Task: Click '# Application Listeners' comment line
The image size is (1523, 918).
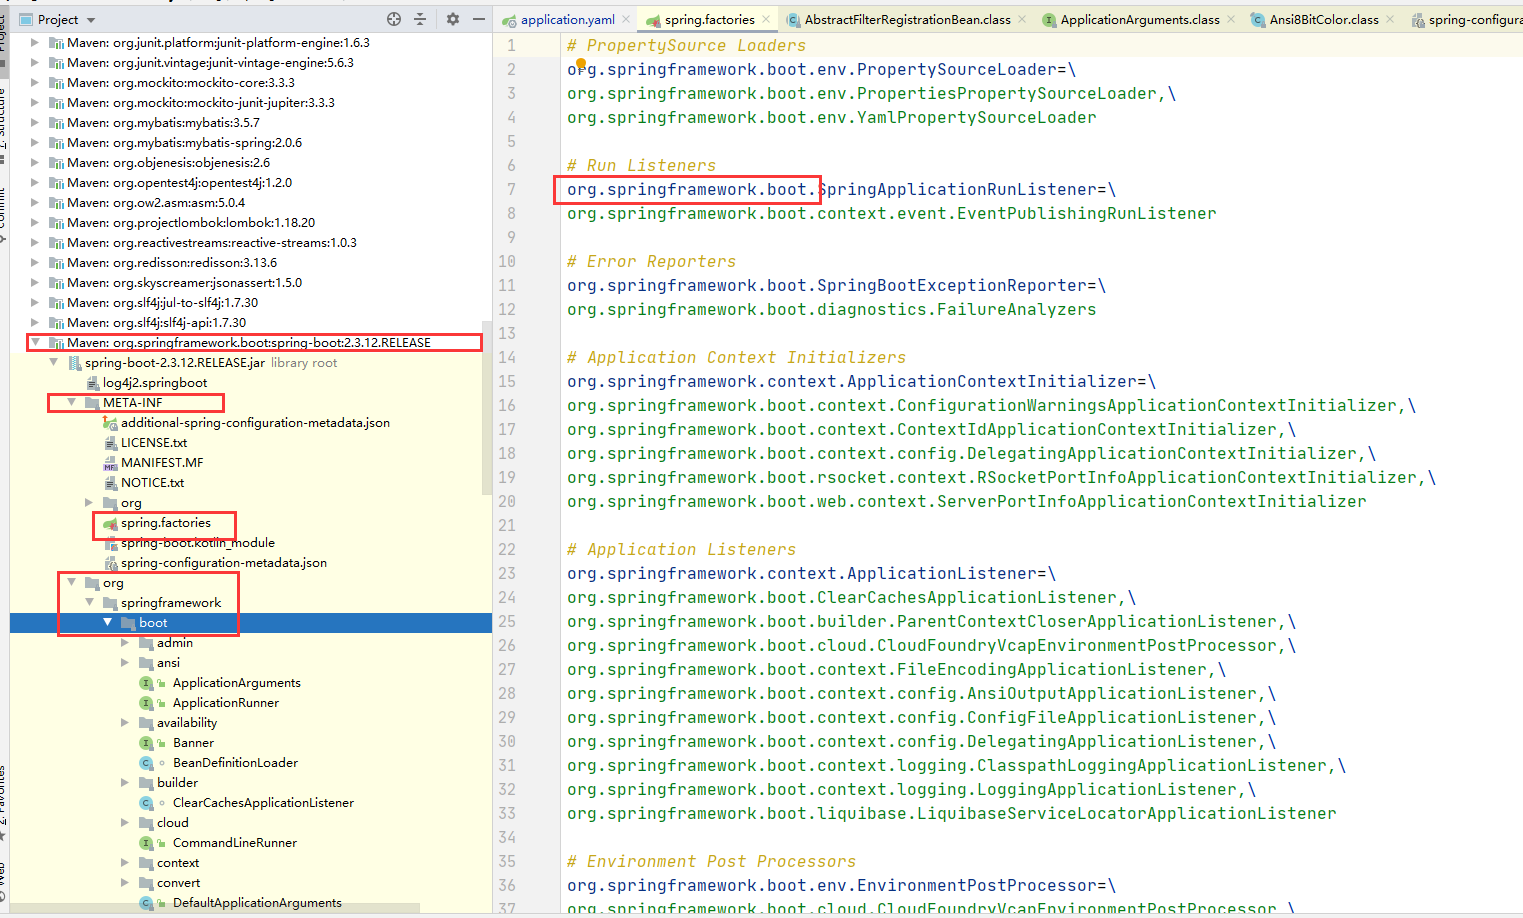Action: pyautogui.click(x=681, y=549)
